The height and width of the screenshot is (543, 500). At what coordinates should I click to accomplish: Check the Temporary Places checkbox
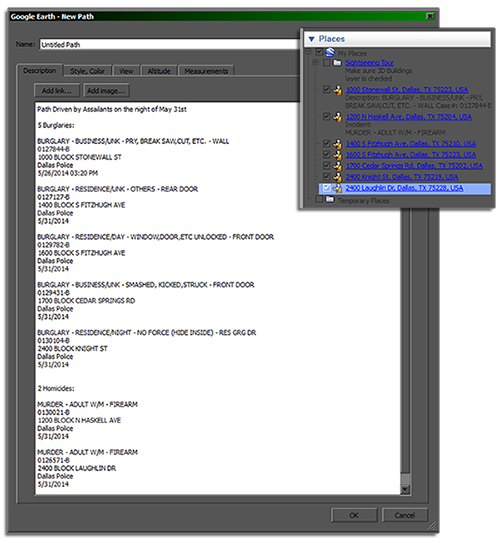tap(319, 199)
